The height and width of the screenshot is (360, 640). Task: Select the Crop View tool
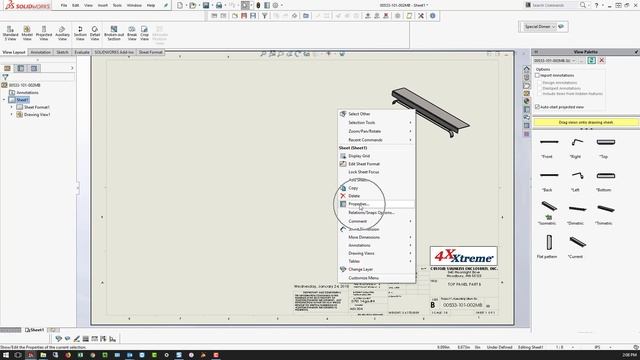point(144,33)
